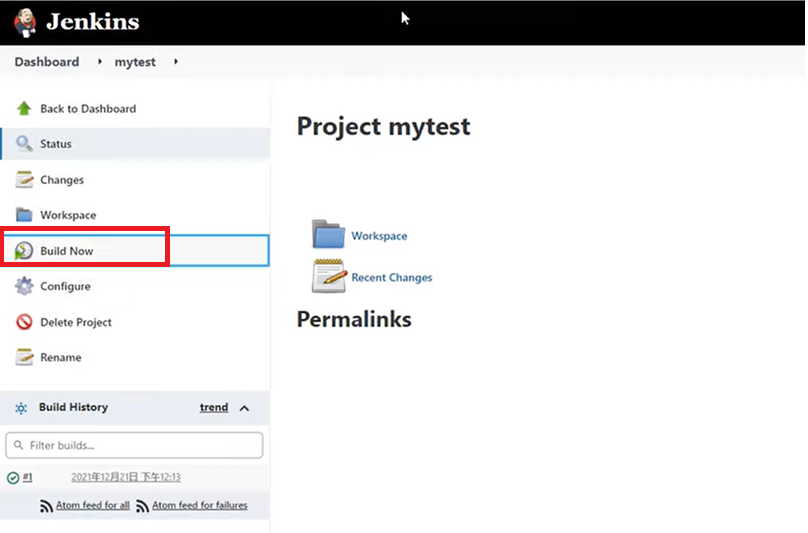Image resolution: width=808 pixels, height=533 pixels.
Task: Open Changes from the sidebar
Action: pos(62,180)
